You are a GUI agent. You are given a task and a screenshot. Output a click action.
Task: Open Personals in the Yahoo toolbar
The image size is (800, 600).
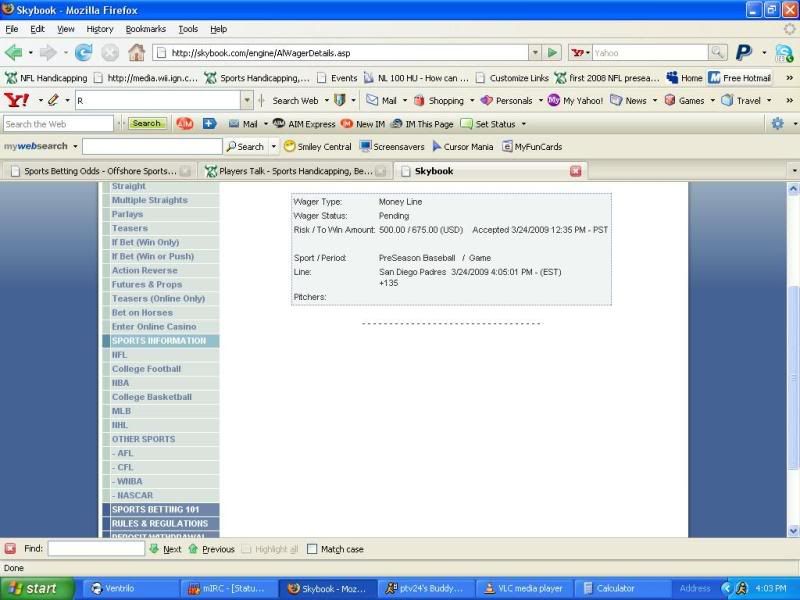(x=507, y=101)
